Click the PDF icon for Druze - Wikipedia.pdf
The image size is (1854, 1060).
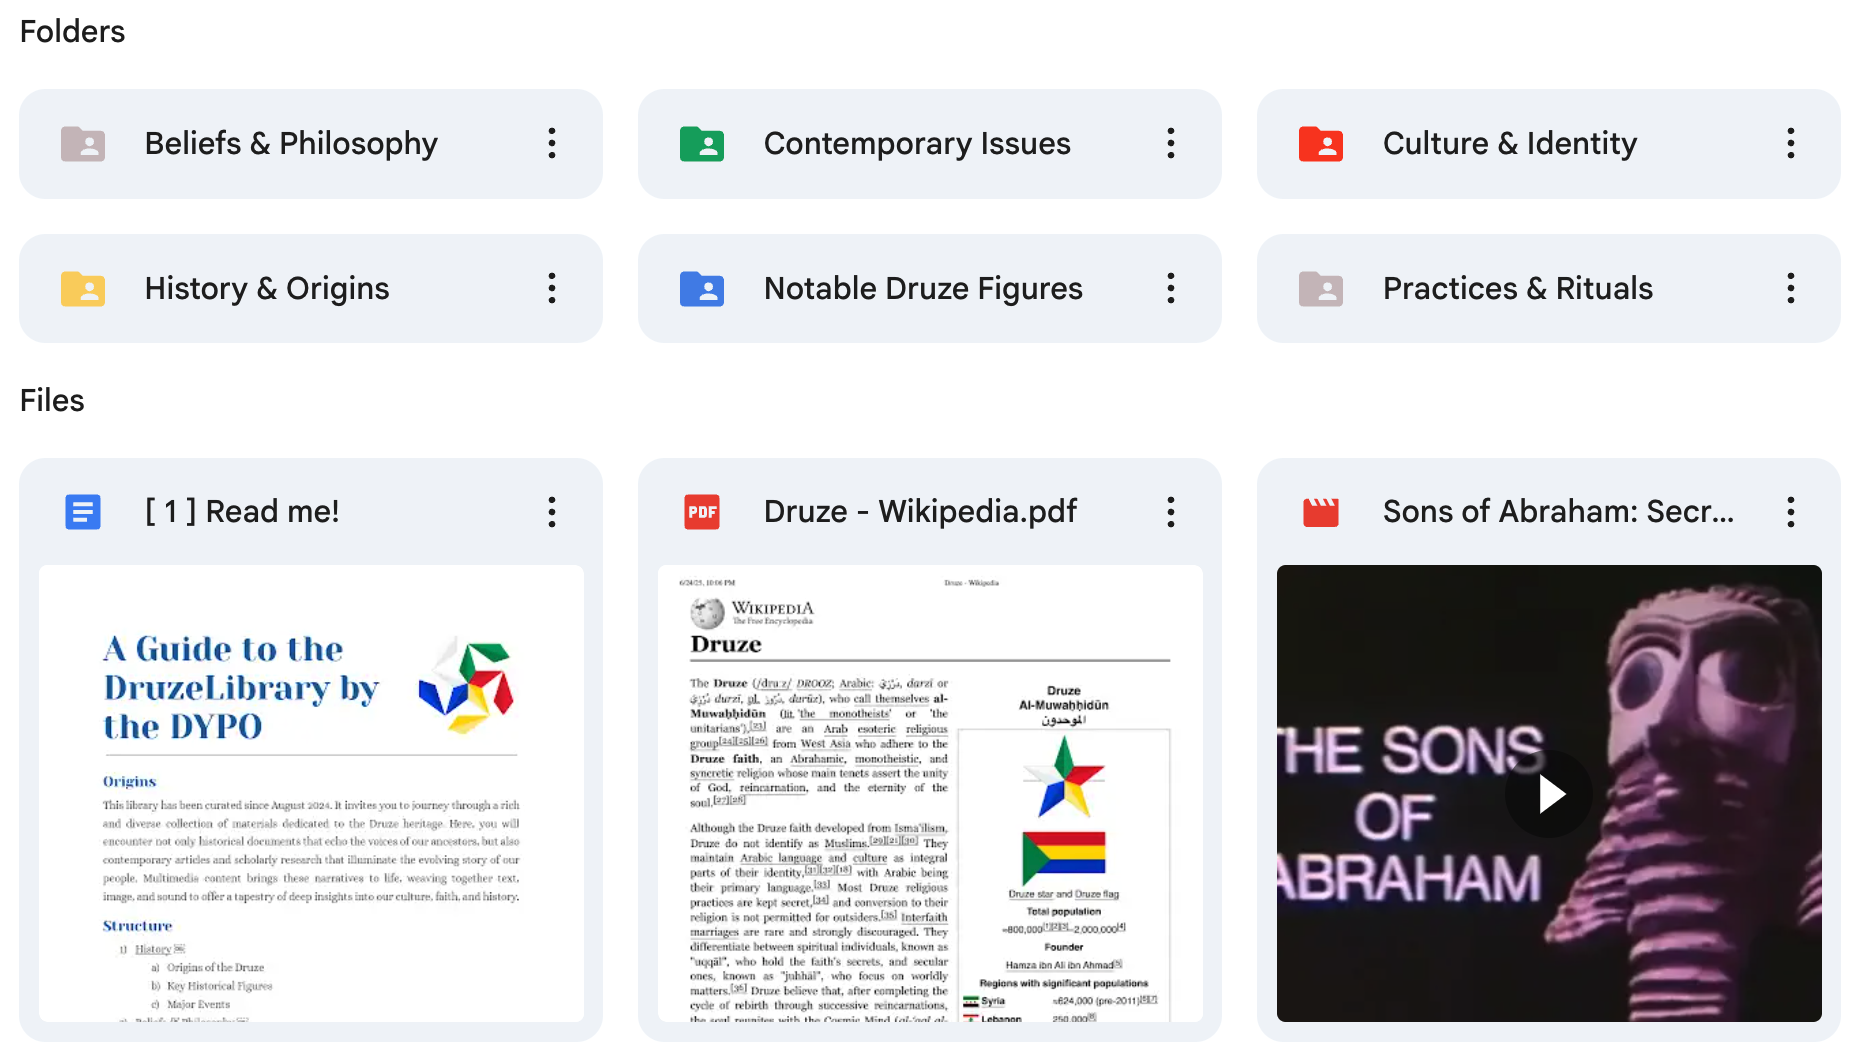pos(702,512)
